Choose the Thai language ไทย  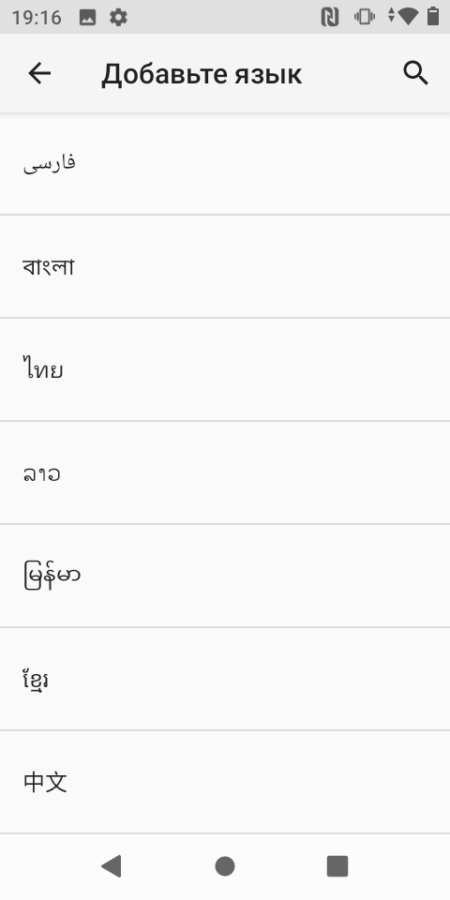(225, 370)
